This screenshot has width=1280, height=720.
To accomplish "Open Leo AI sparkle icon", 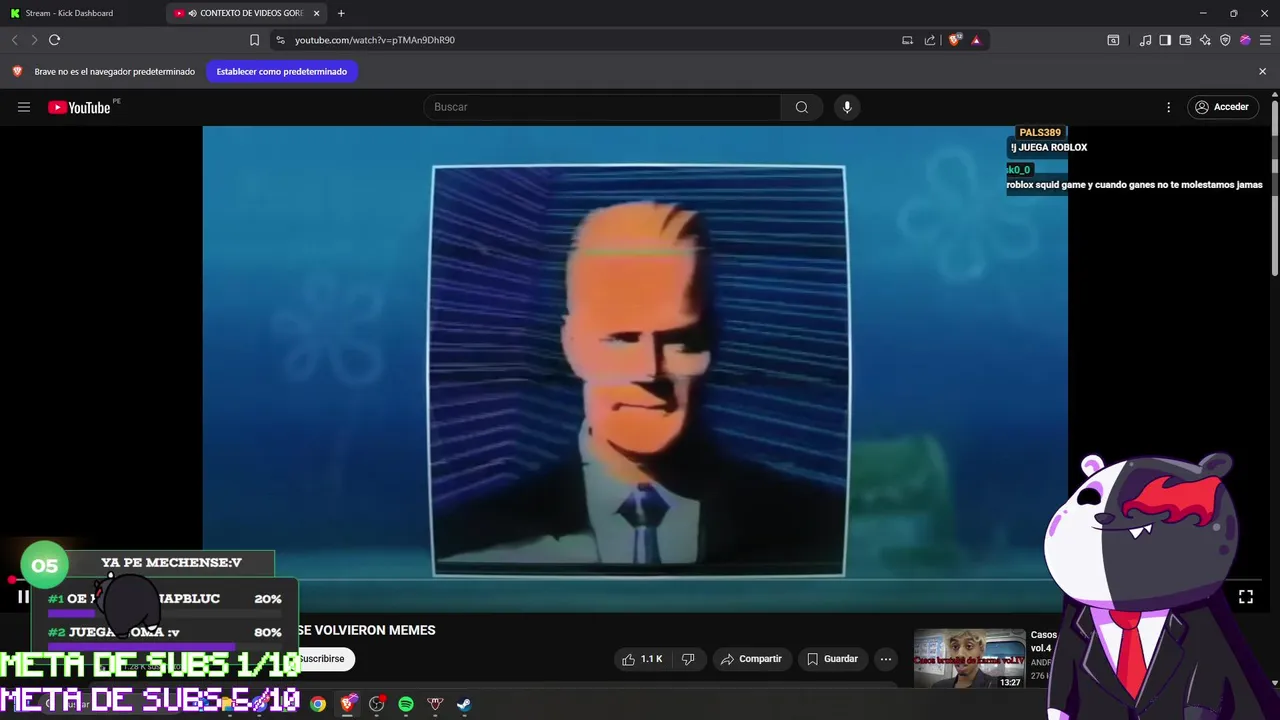I will point(1205,40).
